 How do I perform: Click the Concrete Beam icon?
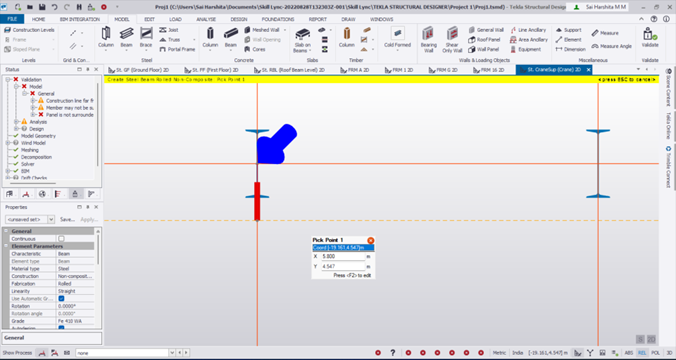tap(231, 37)
